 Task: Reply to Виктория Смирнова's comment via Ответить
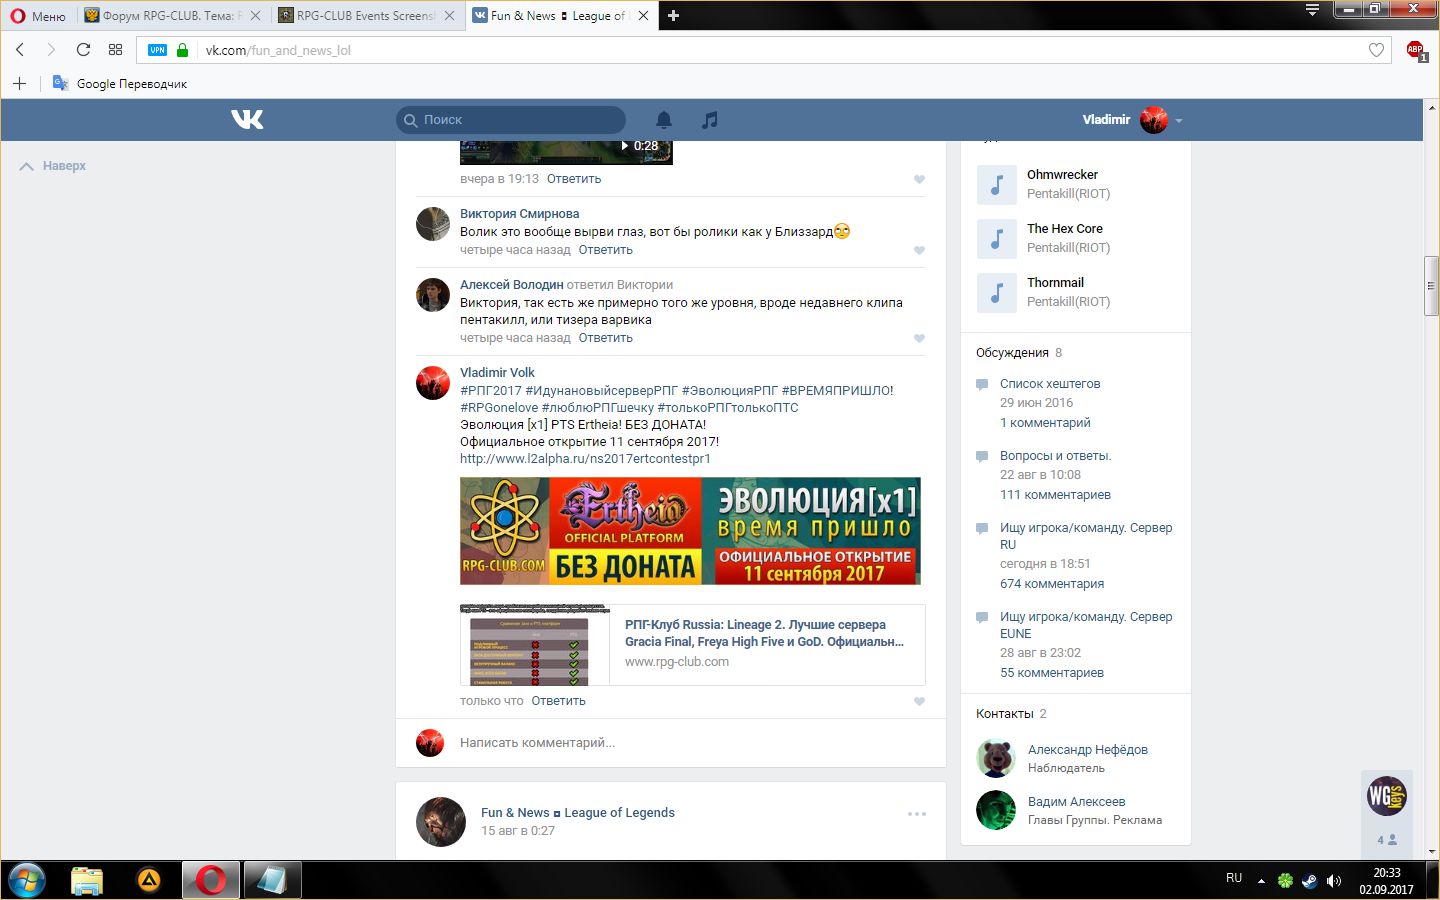click(605, 250)
